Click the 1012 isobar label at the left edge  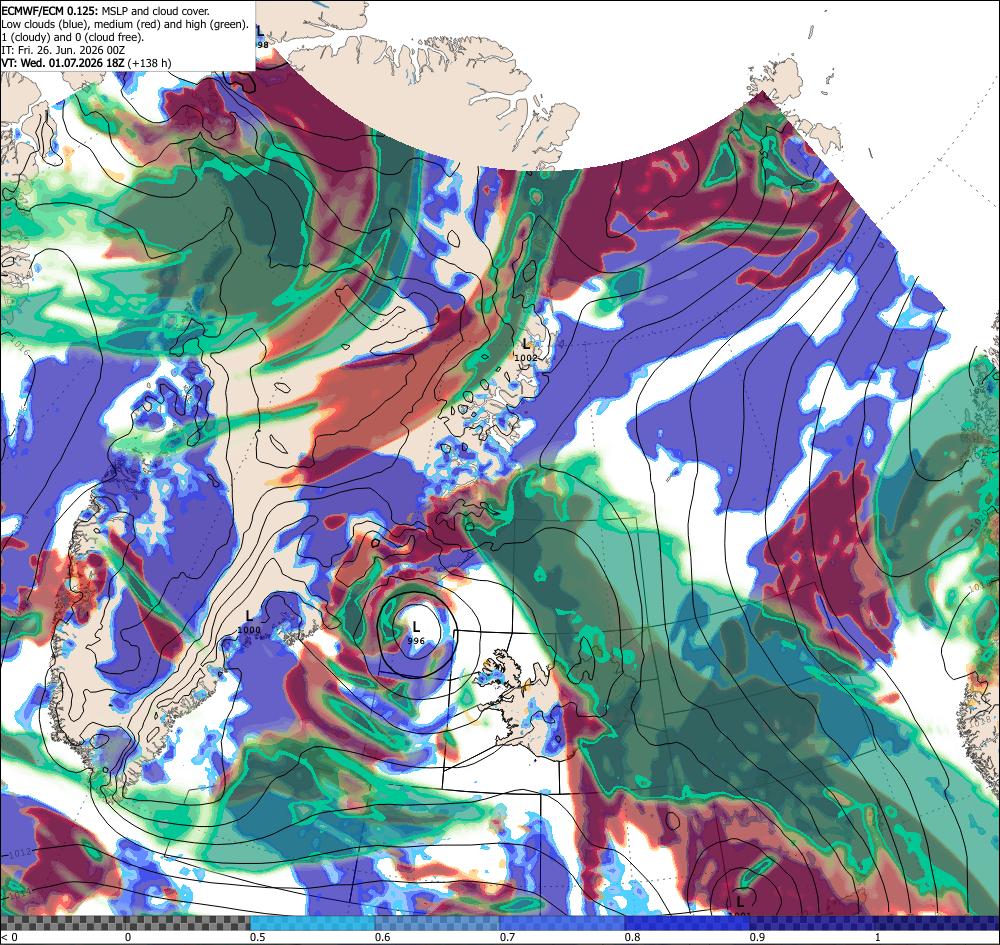[x=20, y=852]
